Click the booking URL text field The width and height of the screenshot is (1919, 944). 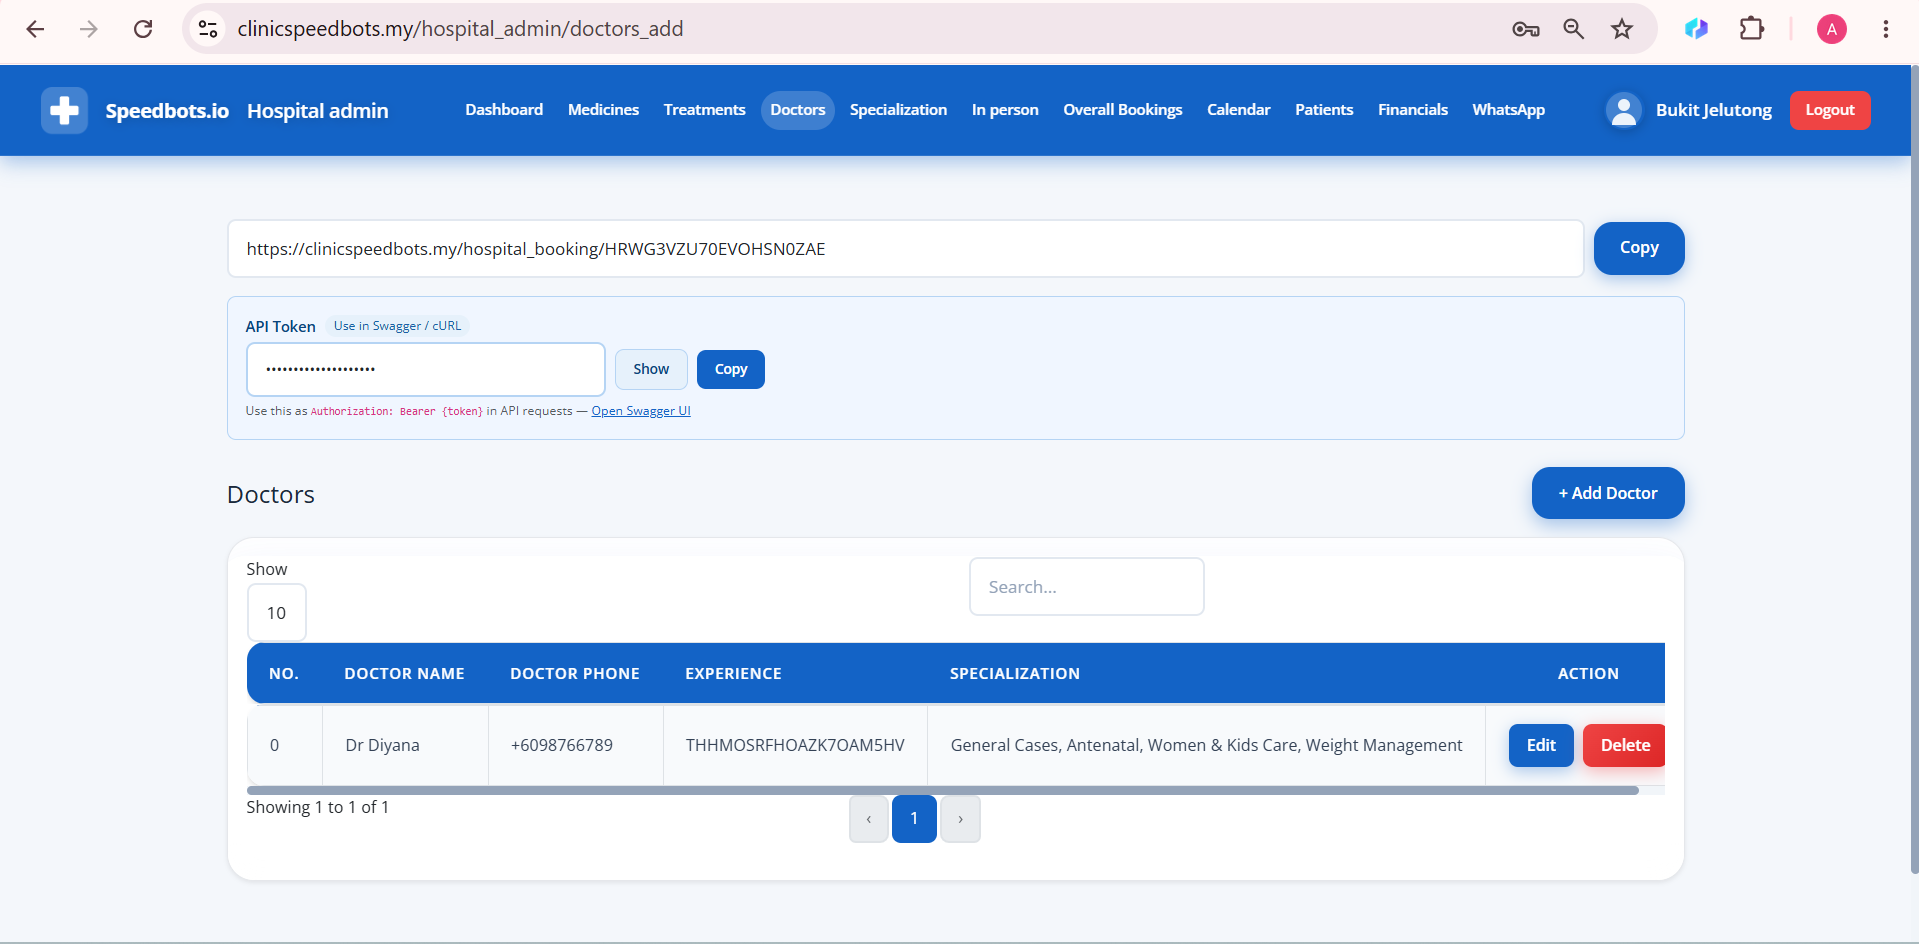click(905, 249)
